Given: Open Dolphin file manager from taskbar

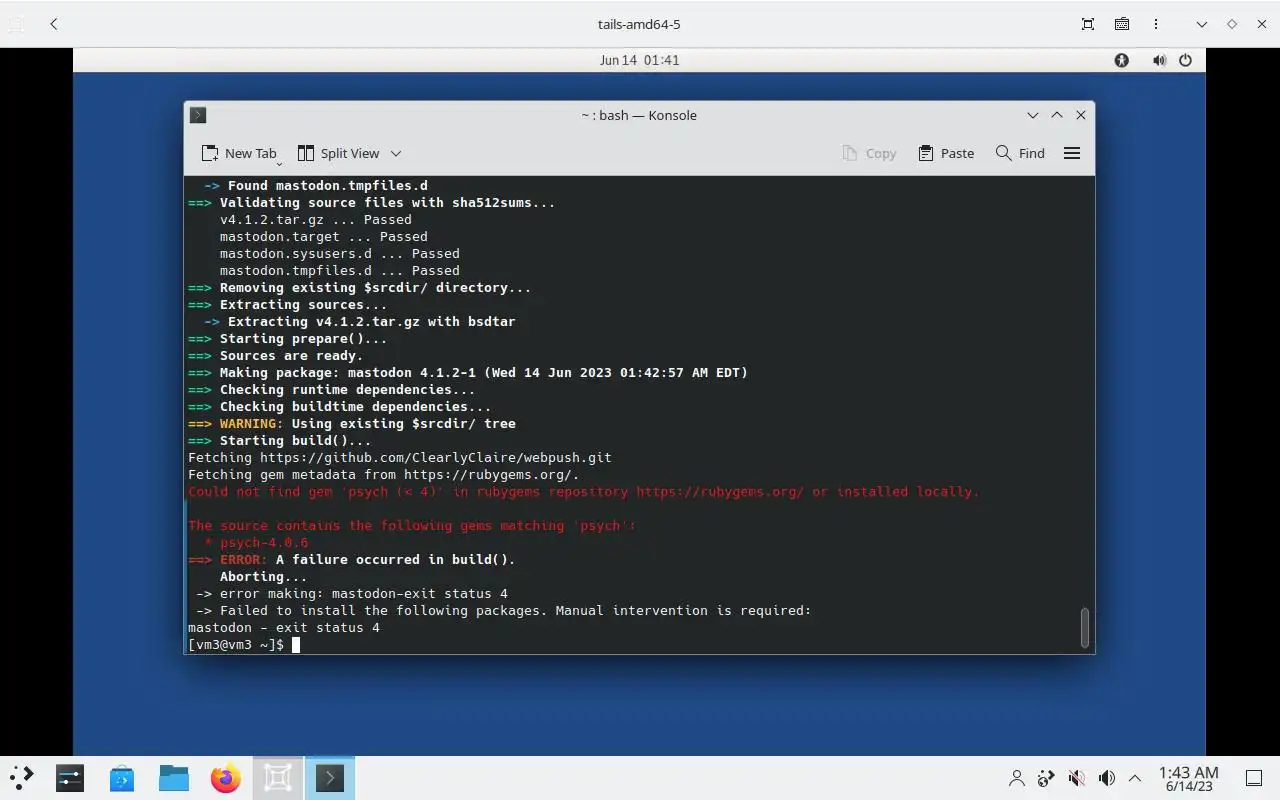Looking at the screenshot, I should (174, 778).
